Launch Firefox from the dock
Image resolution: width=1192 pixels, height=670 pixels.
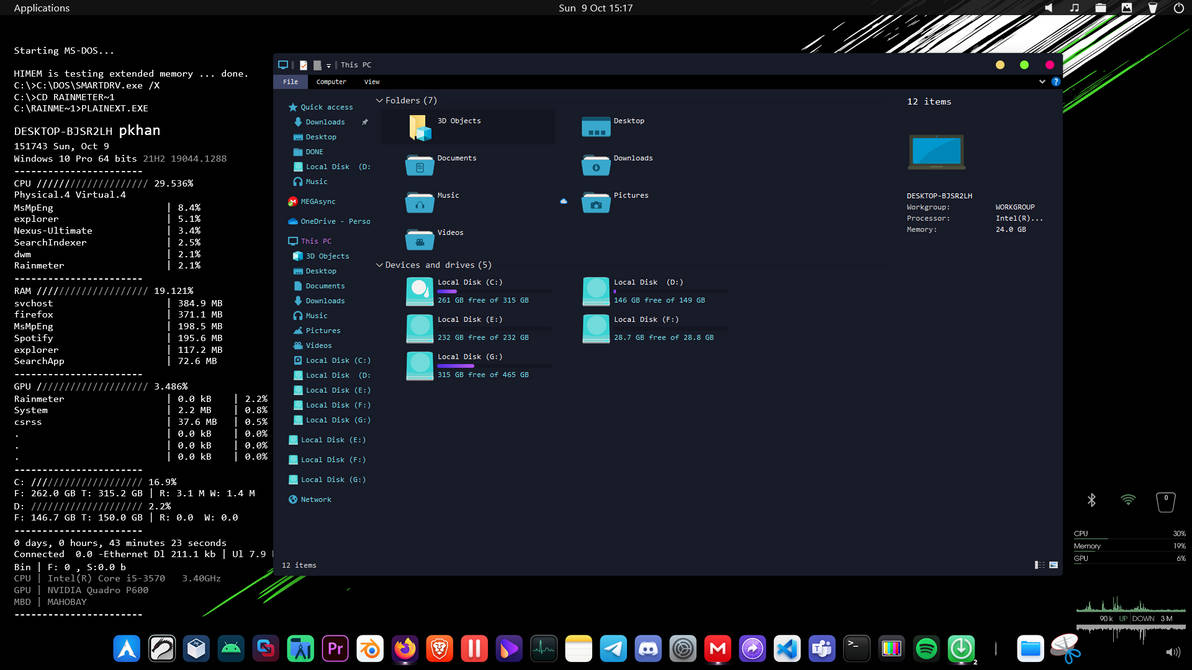tap(405, 649)
